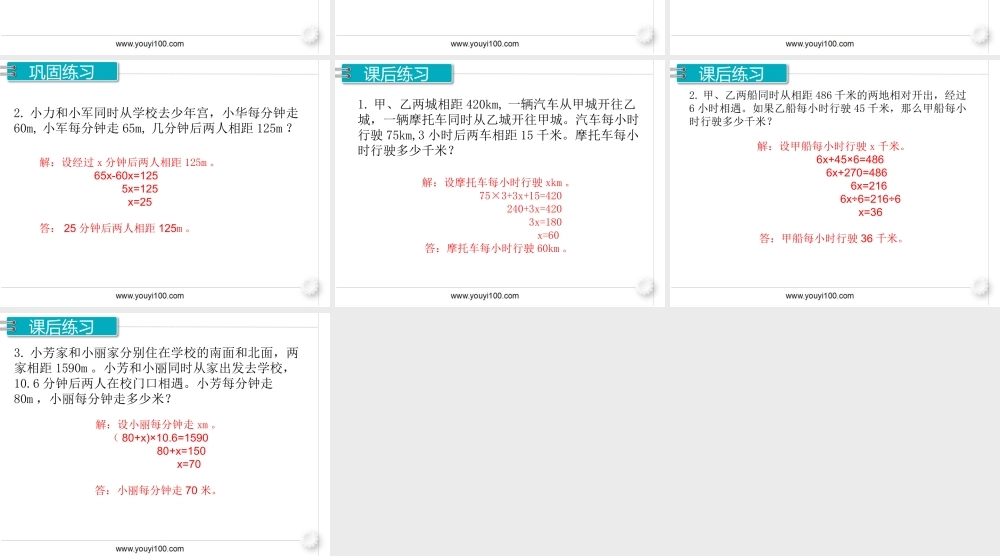Open youyi100.com link under 小力和小军 problem
Viewport: 1000px width, 556px height.
pyautogui.click(x=150, y=296)
